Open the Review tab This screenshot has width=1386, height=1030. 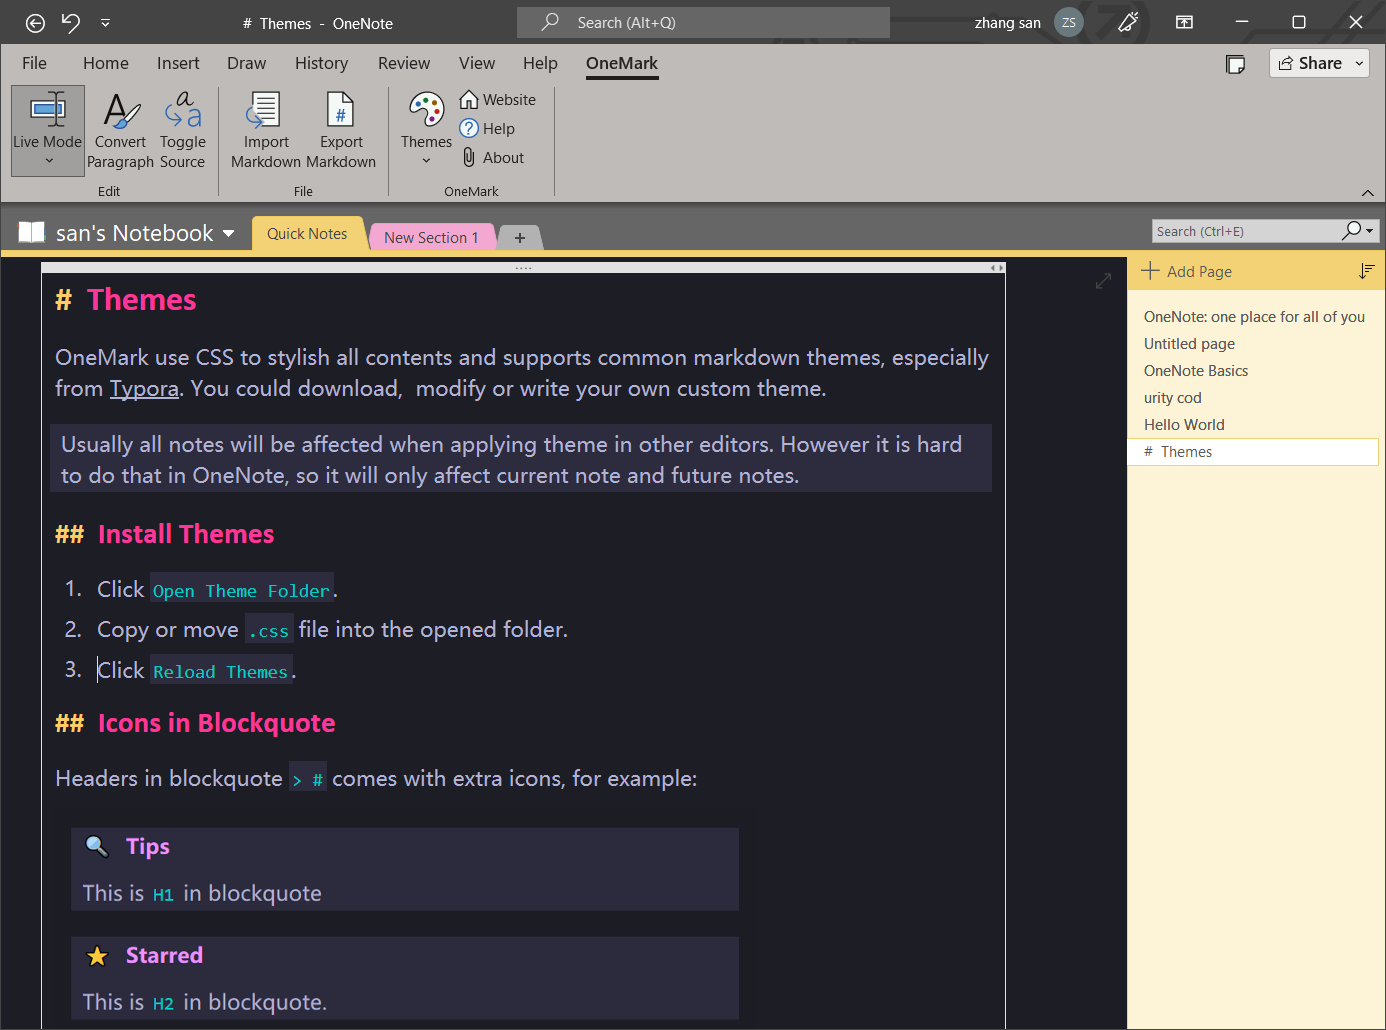(x=404, y=63)
